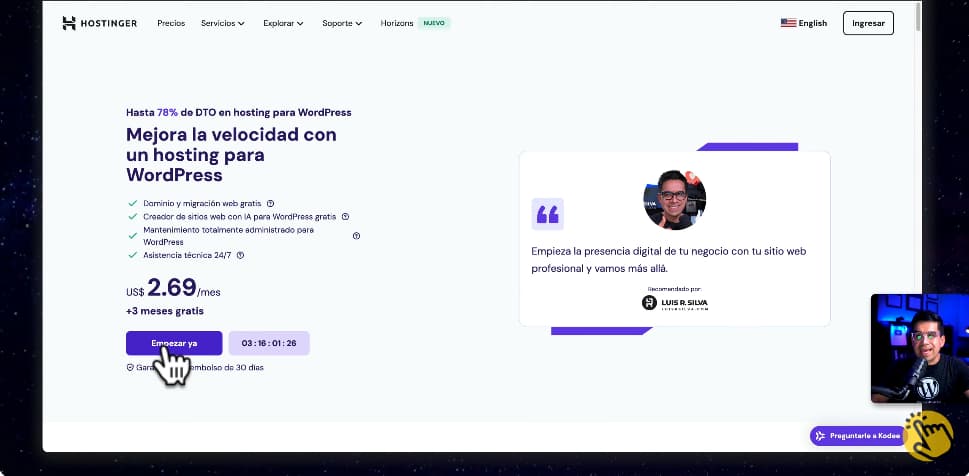
Task: Open info tooltip for Asistencia técnica 24/7
Action: click(x=240, y=255)
